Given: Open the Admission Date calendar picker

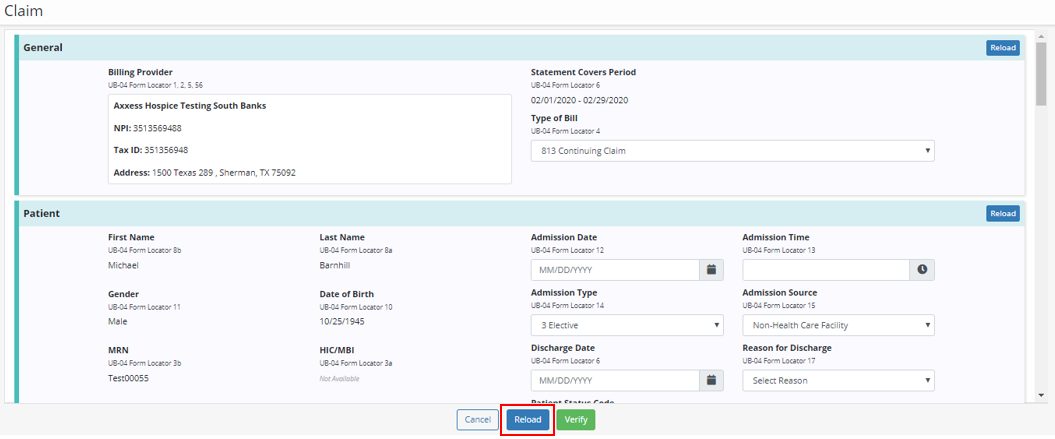Looking at the screenshot, I should (x=711, y=270).
